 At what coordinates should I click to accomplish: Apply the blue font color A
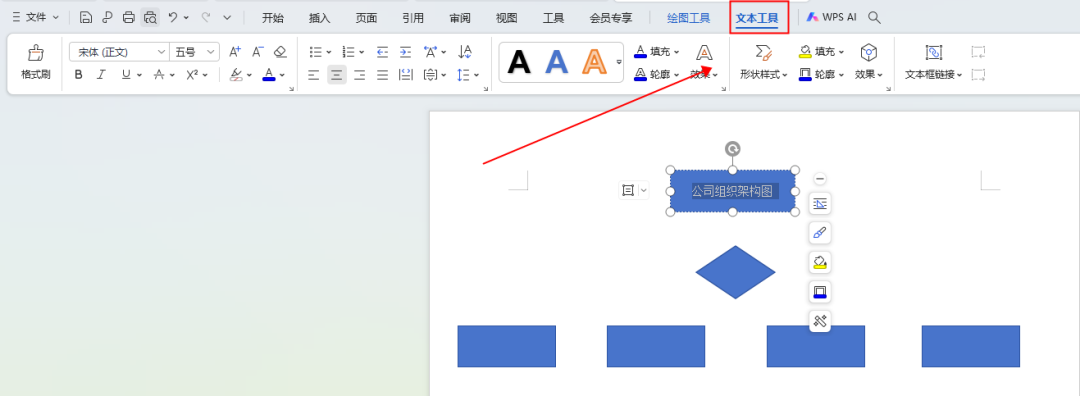coord(269,74)
